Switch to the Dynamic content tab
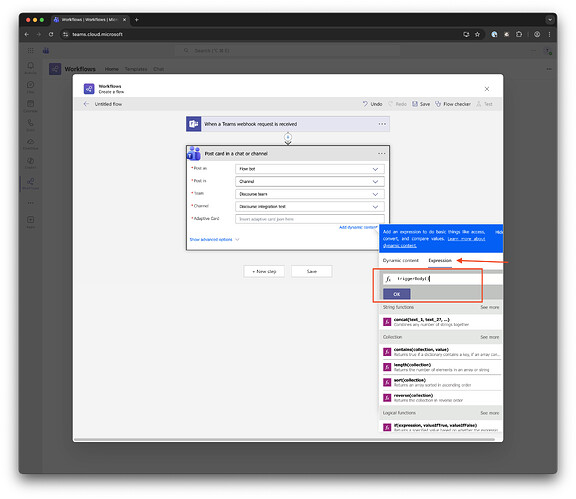The image size is (576, 499). click(400, 261)
